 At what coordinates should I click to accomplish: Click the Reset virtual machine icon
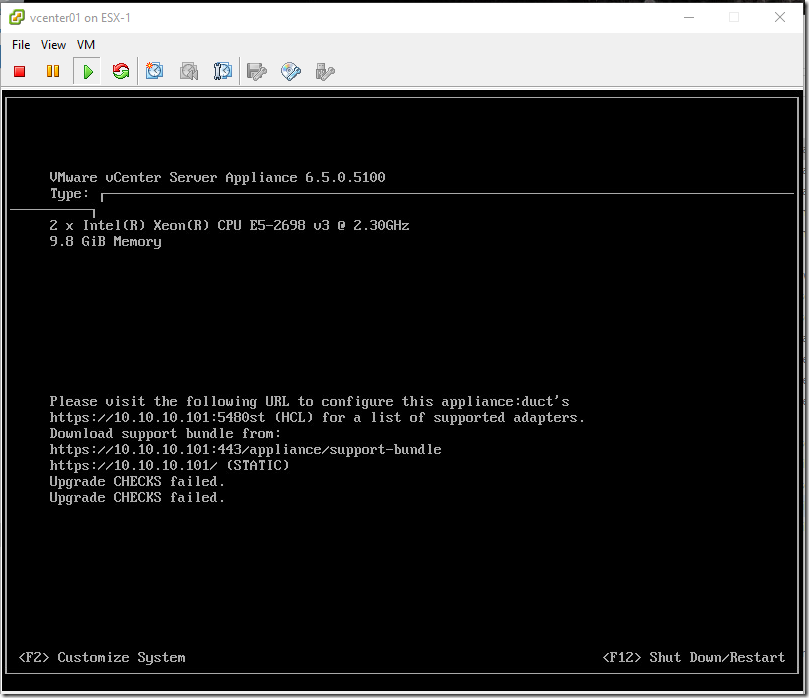[x=121, y=71]
